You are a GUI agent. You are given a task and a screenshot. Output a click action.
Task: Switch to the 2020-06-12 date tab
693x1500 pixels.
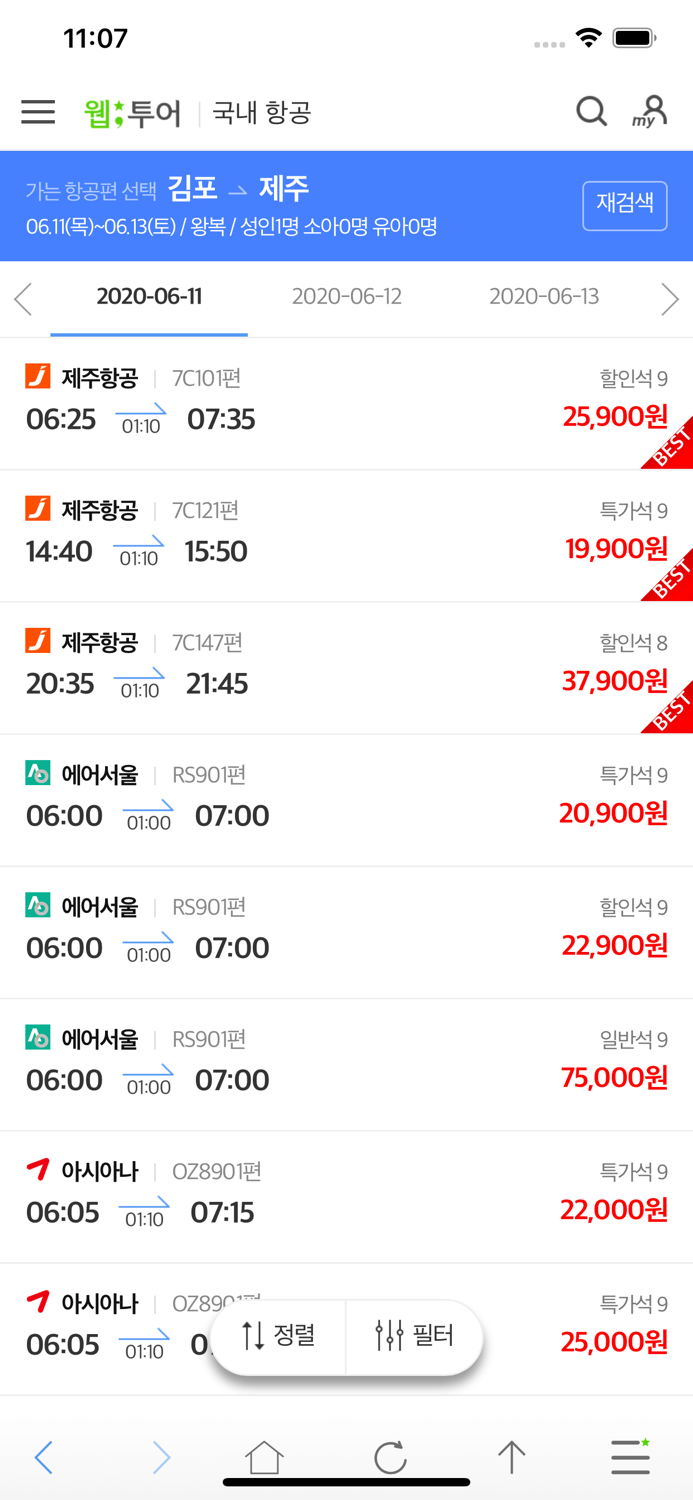click(346, 297)
